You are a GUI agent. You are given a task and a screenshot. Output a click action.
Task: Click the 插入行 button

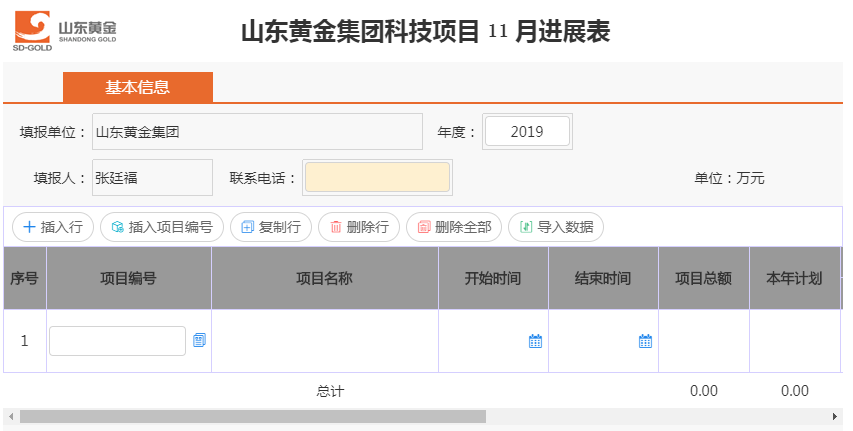(x=53, y=227)
